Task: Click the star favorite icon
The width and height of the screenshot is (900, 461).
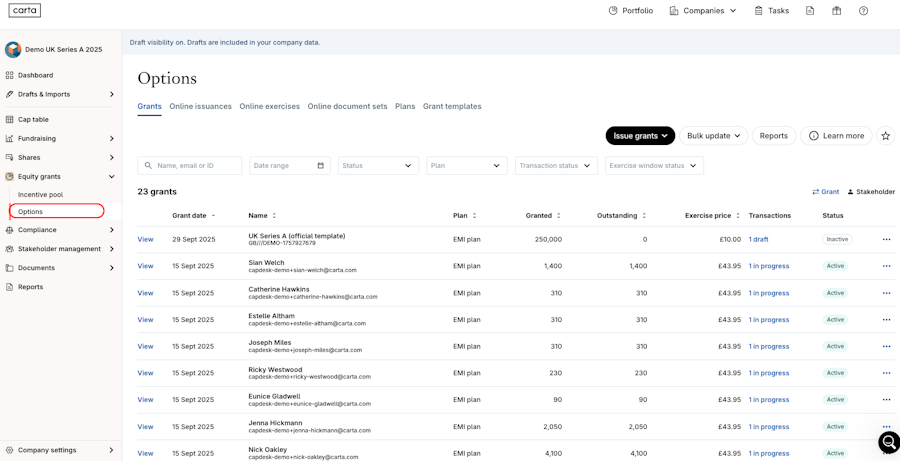Action: point(885,136)
